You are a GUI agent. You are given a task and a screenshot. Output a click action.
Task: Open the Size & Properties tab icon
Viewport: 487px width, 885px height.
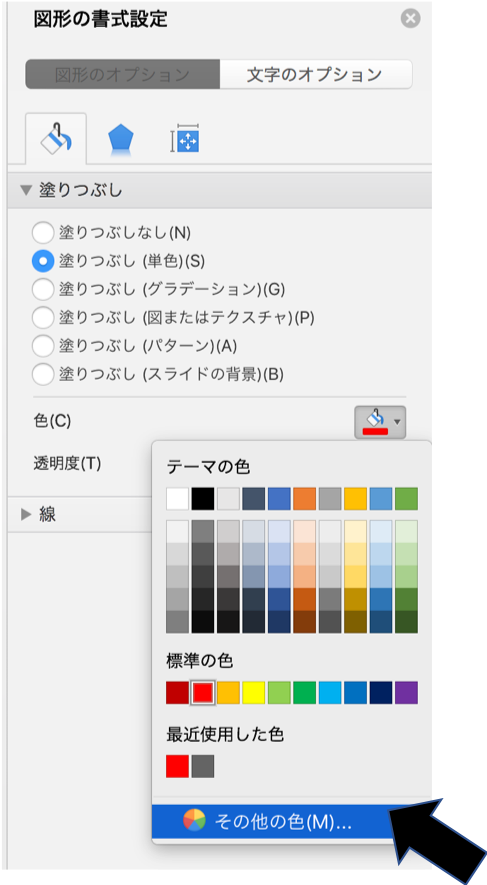pos(185,138)
